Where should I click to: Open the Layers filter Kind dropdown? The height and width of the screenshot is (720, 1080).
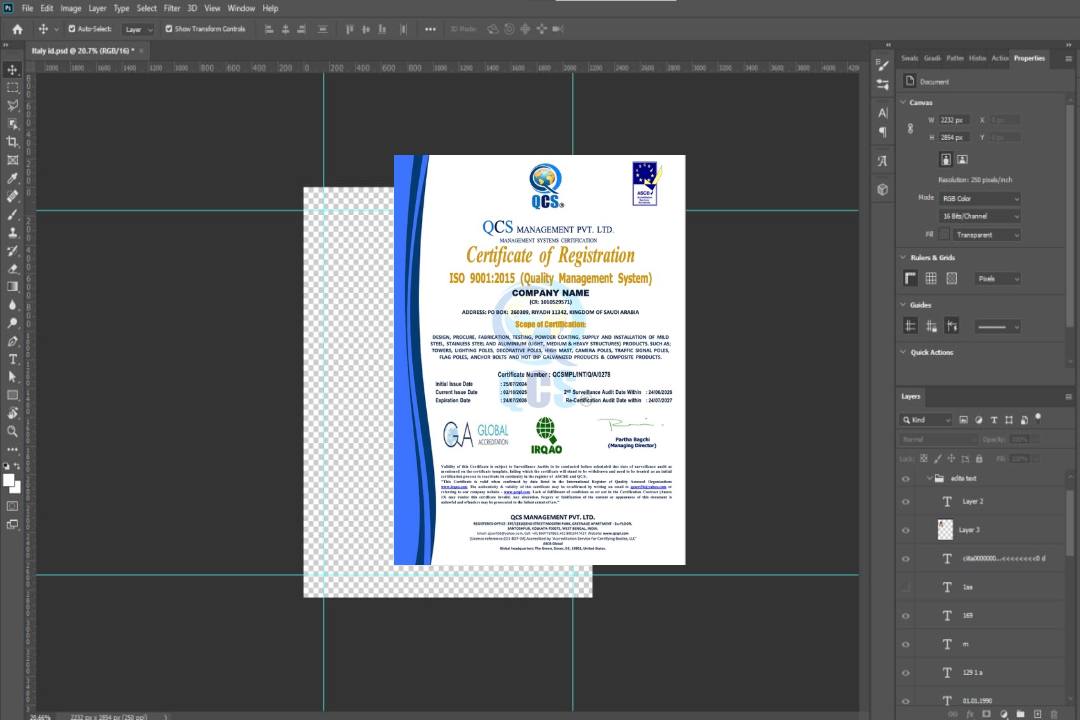pos(926,420)
